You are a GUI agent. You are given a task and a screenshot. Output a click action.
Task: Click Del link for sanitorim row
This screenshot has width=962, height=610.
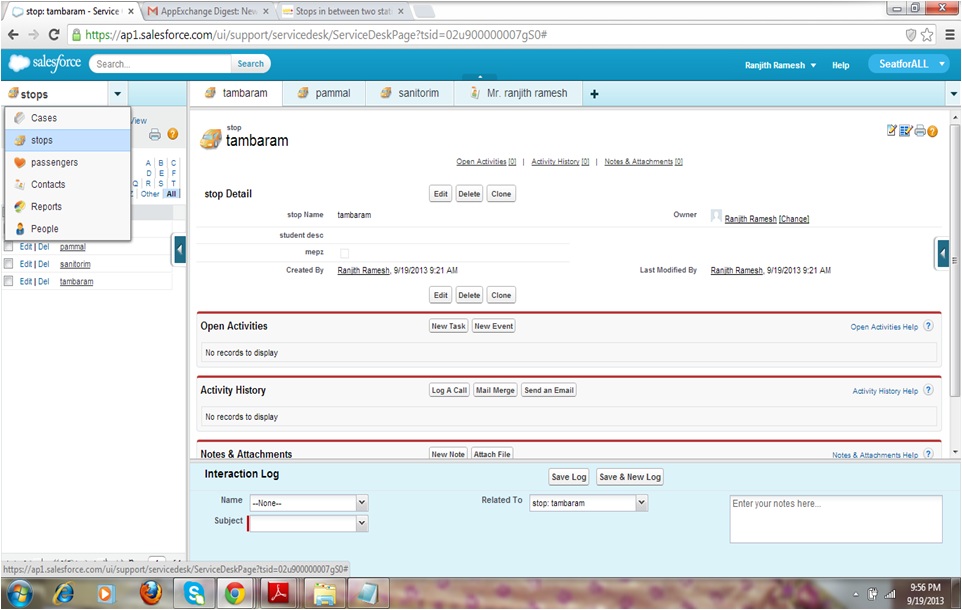(44, 264)
